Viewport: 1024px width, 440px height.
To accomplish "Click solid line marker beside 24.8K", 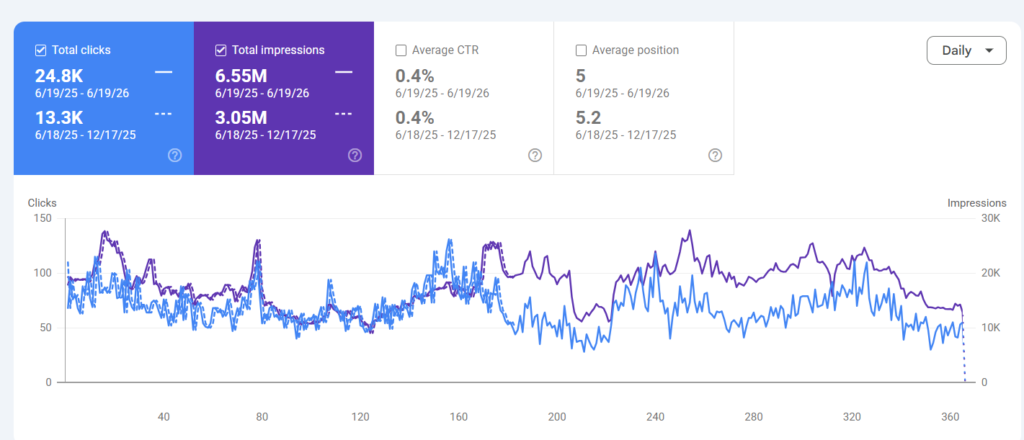I will (x=164, y=72).
